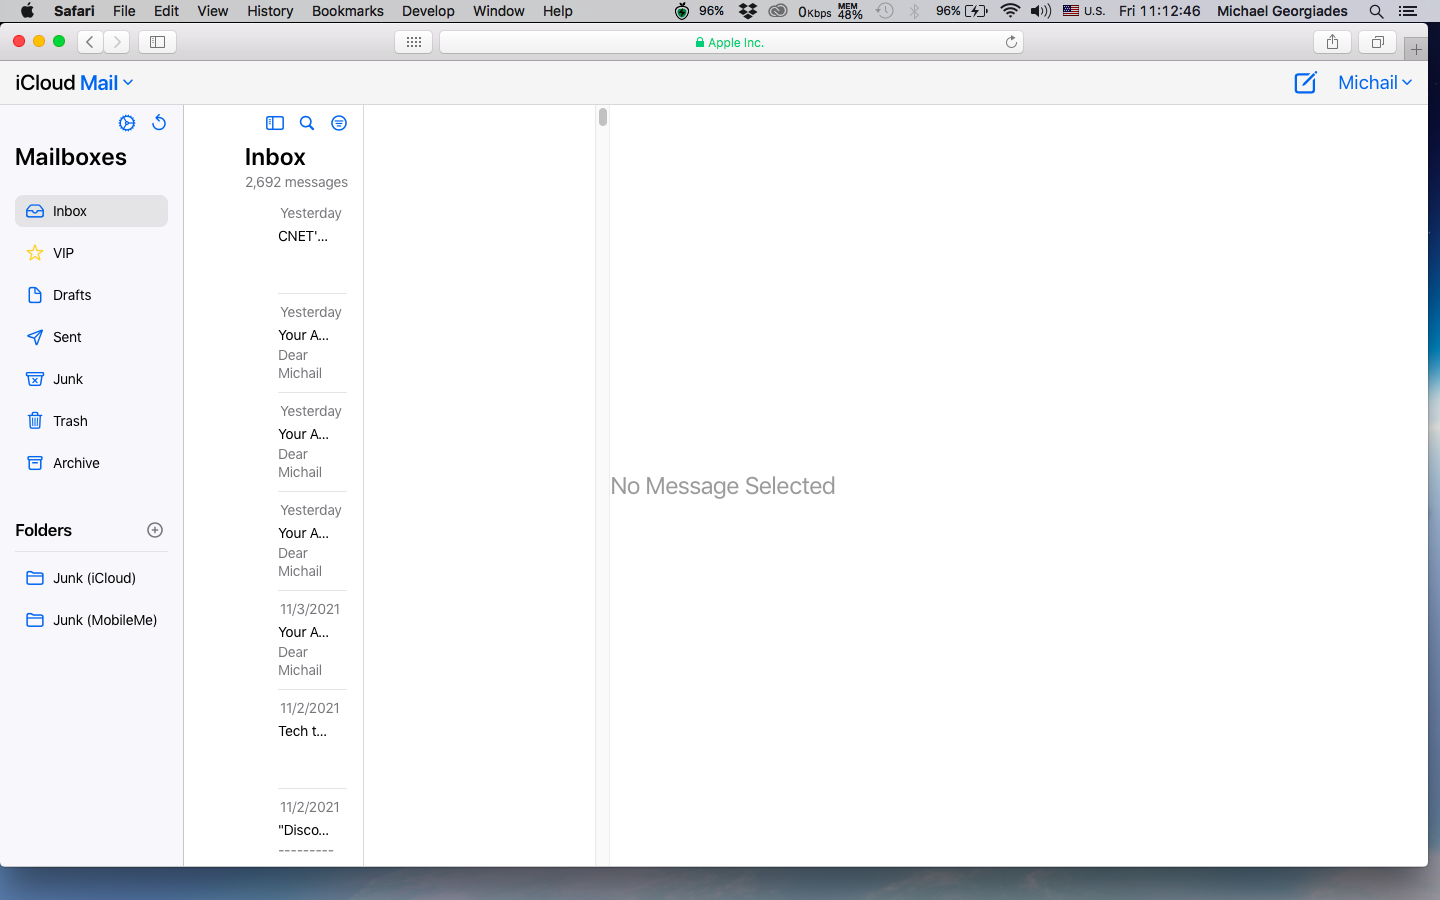Screen dimensions: 1440x900
Task: Open the Wi-Fi status menu
Action: pos(1010,11)
